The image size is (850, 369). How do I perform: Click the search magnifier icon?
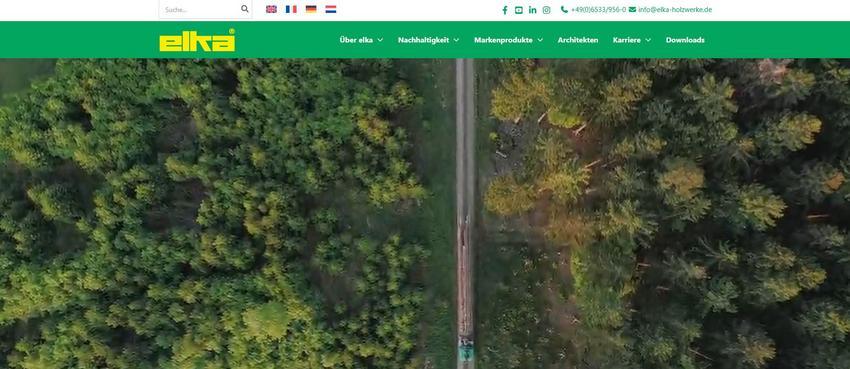(244, 9)
